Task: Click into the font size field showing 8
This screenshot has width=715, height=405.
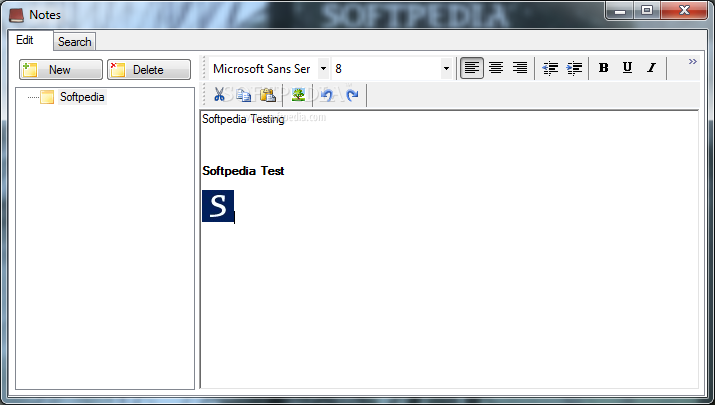Action: [x=386, y=69]
